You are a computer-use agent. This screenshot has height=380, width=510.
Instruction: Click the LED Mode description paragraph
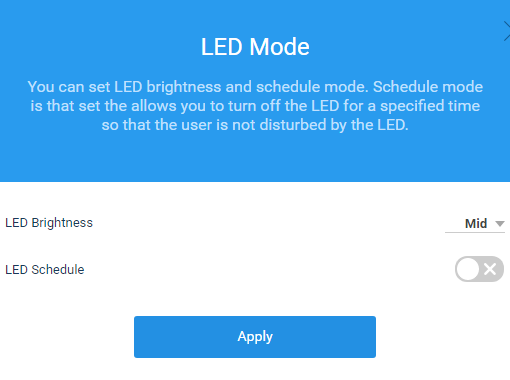(x=255, y=106)
